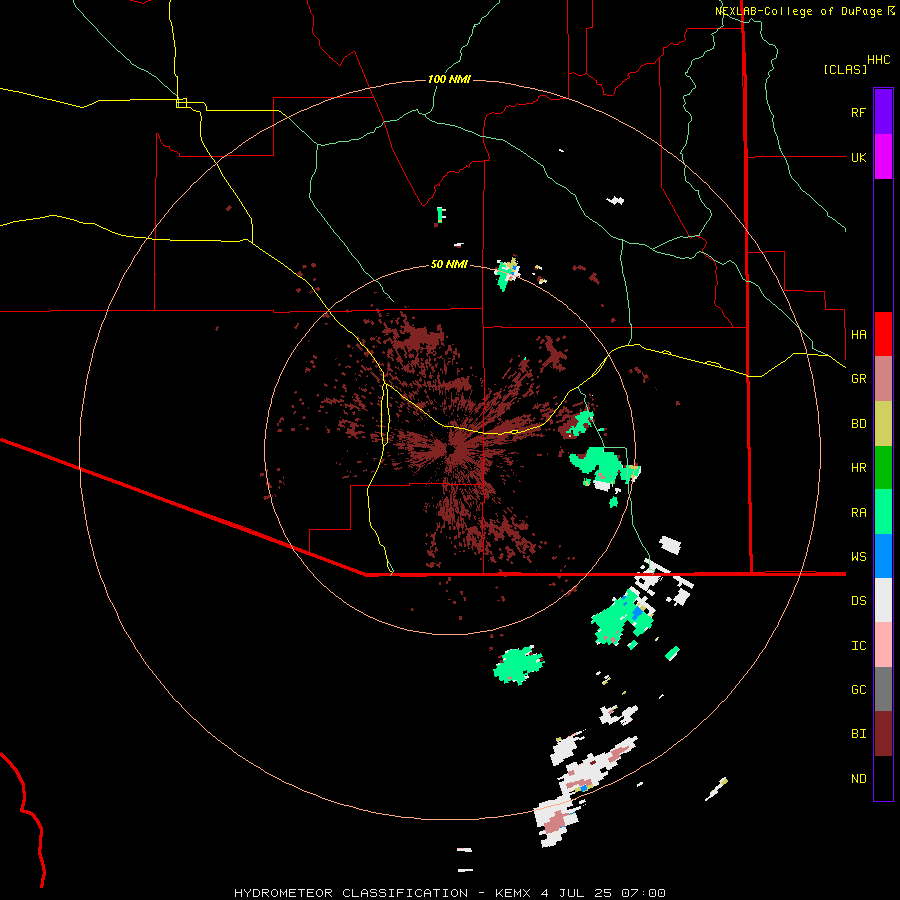Click the BI brown legend swatch
The height and width of the screenshot is (900, 900).
(x=883, y=734)
